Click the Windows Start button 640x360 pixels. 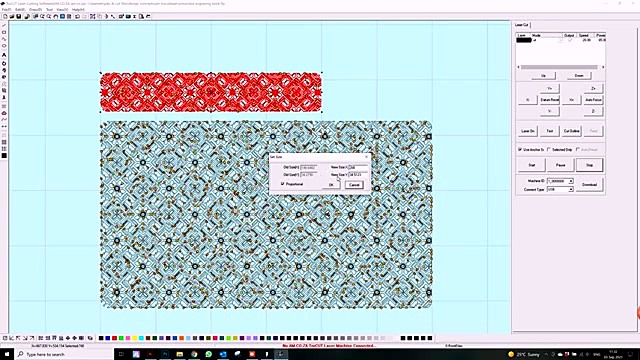pyautogui.click(x=7, y=354)
